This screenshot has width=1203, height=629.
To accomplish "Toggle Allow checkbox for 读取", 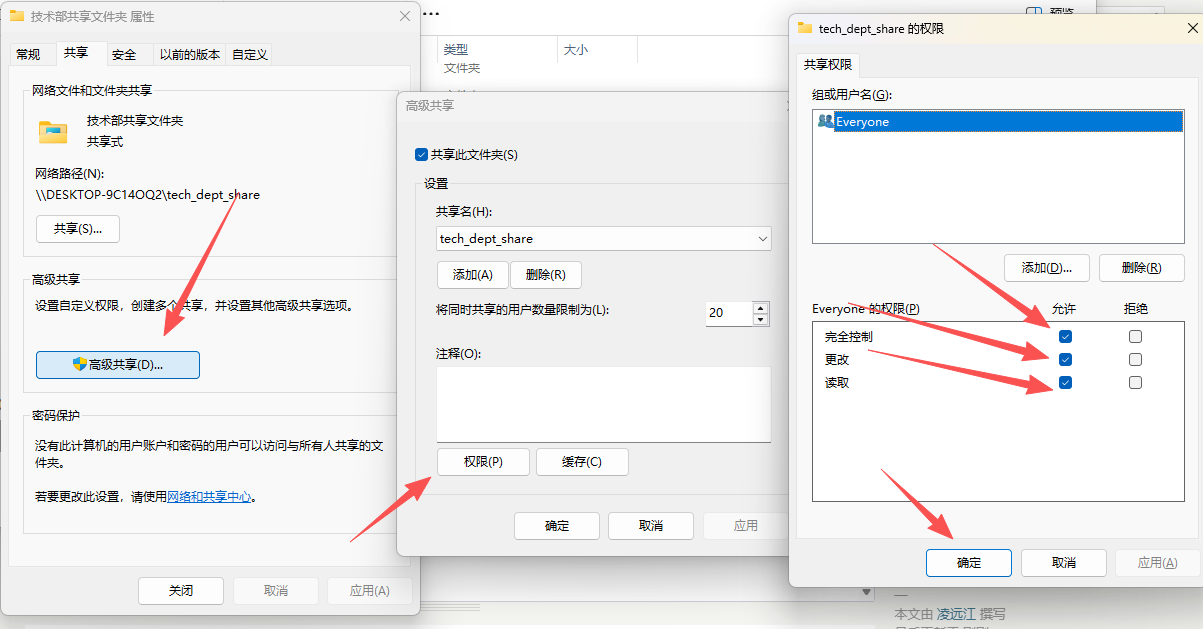I will click(x=1065, y=382).
